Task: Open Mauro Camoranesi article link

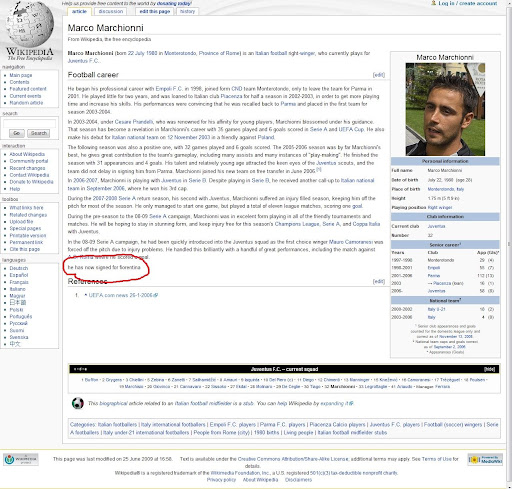Action: (351, 242)
